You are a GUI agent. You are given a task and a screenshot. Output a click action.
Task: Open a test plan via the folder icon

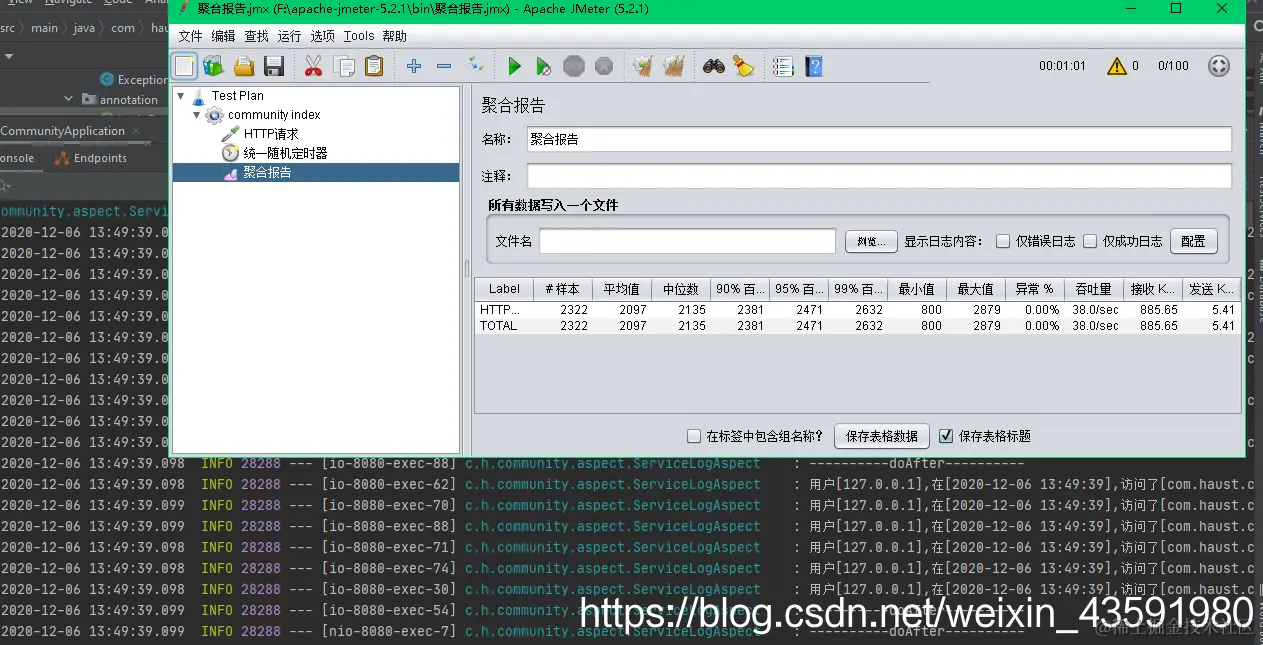[x=243, y=66]
